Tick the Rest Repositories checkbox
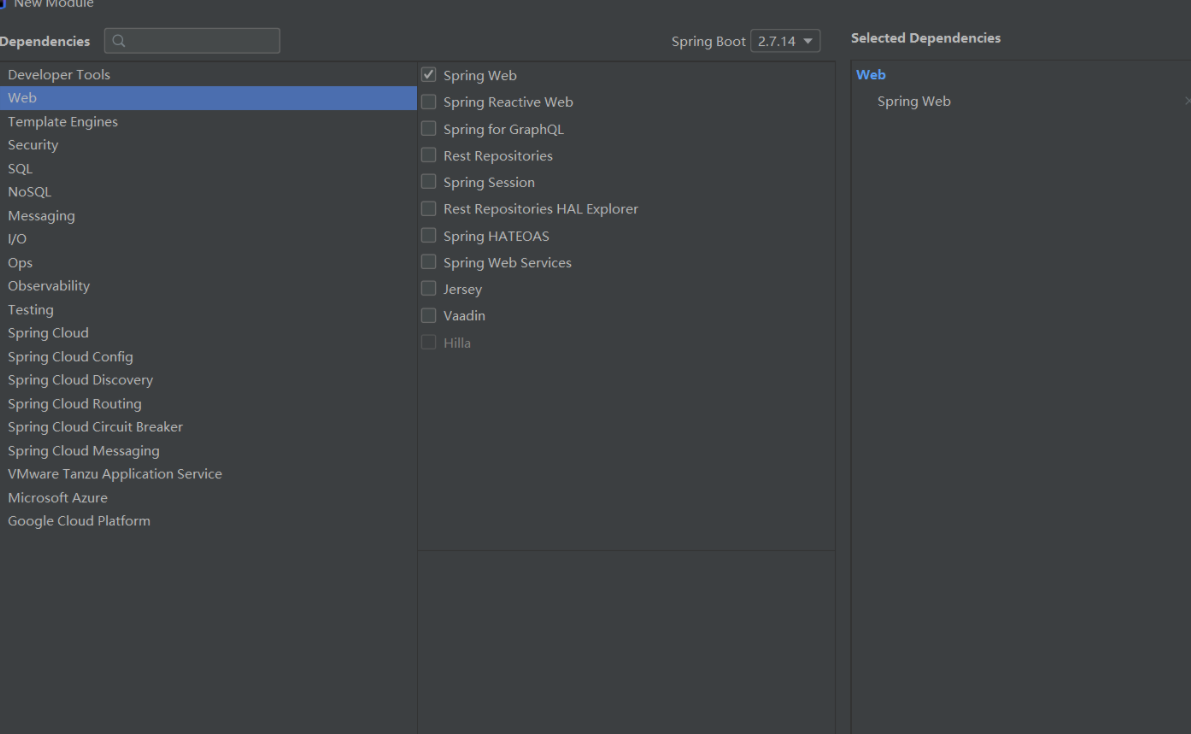 (429, 155)
